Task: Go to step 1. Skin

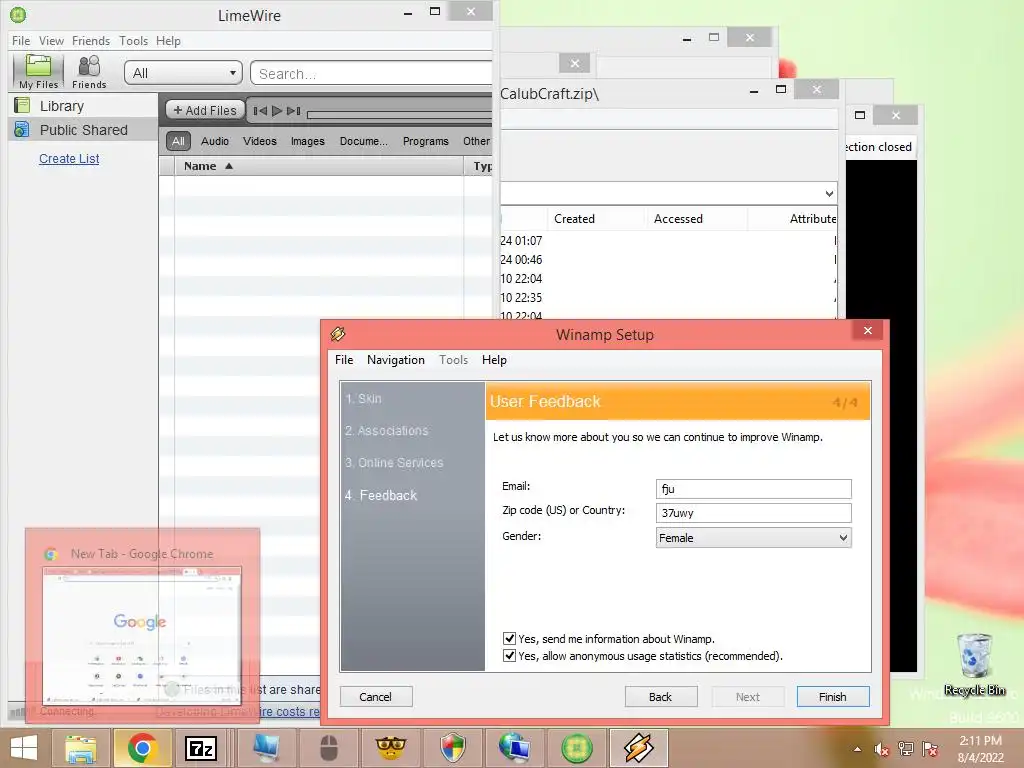Action: (x=363, y=398)
